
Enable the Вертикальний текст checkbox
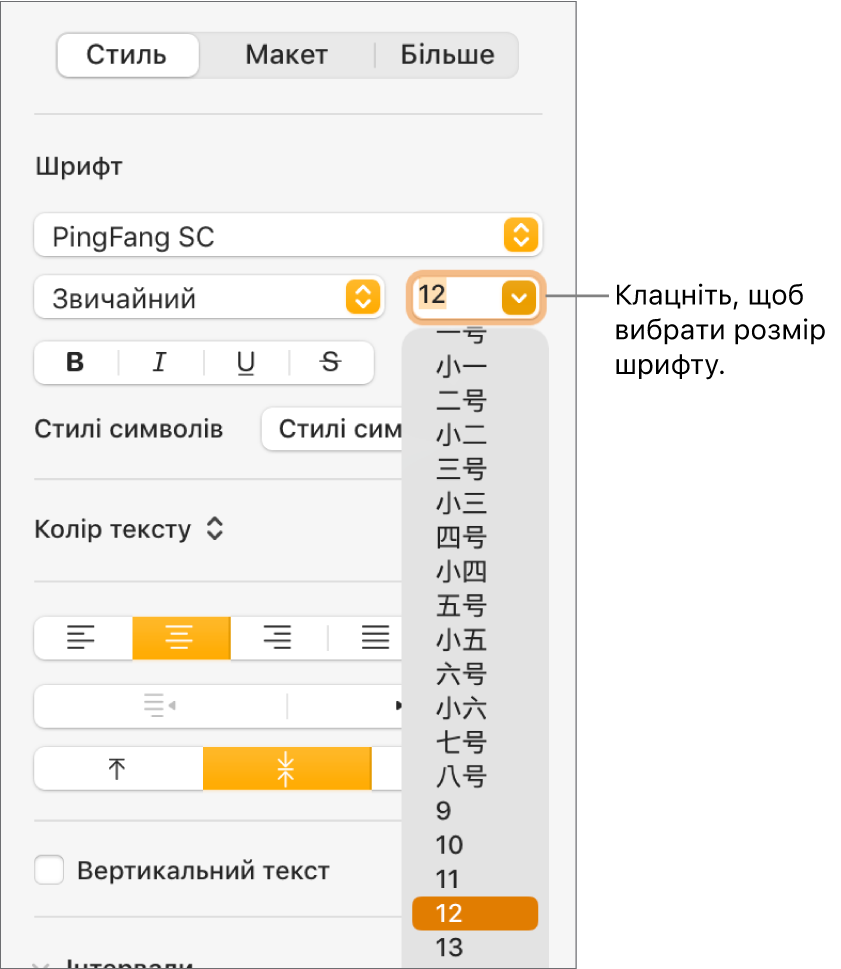point(49,870)
